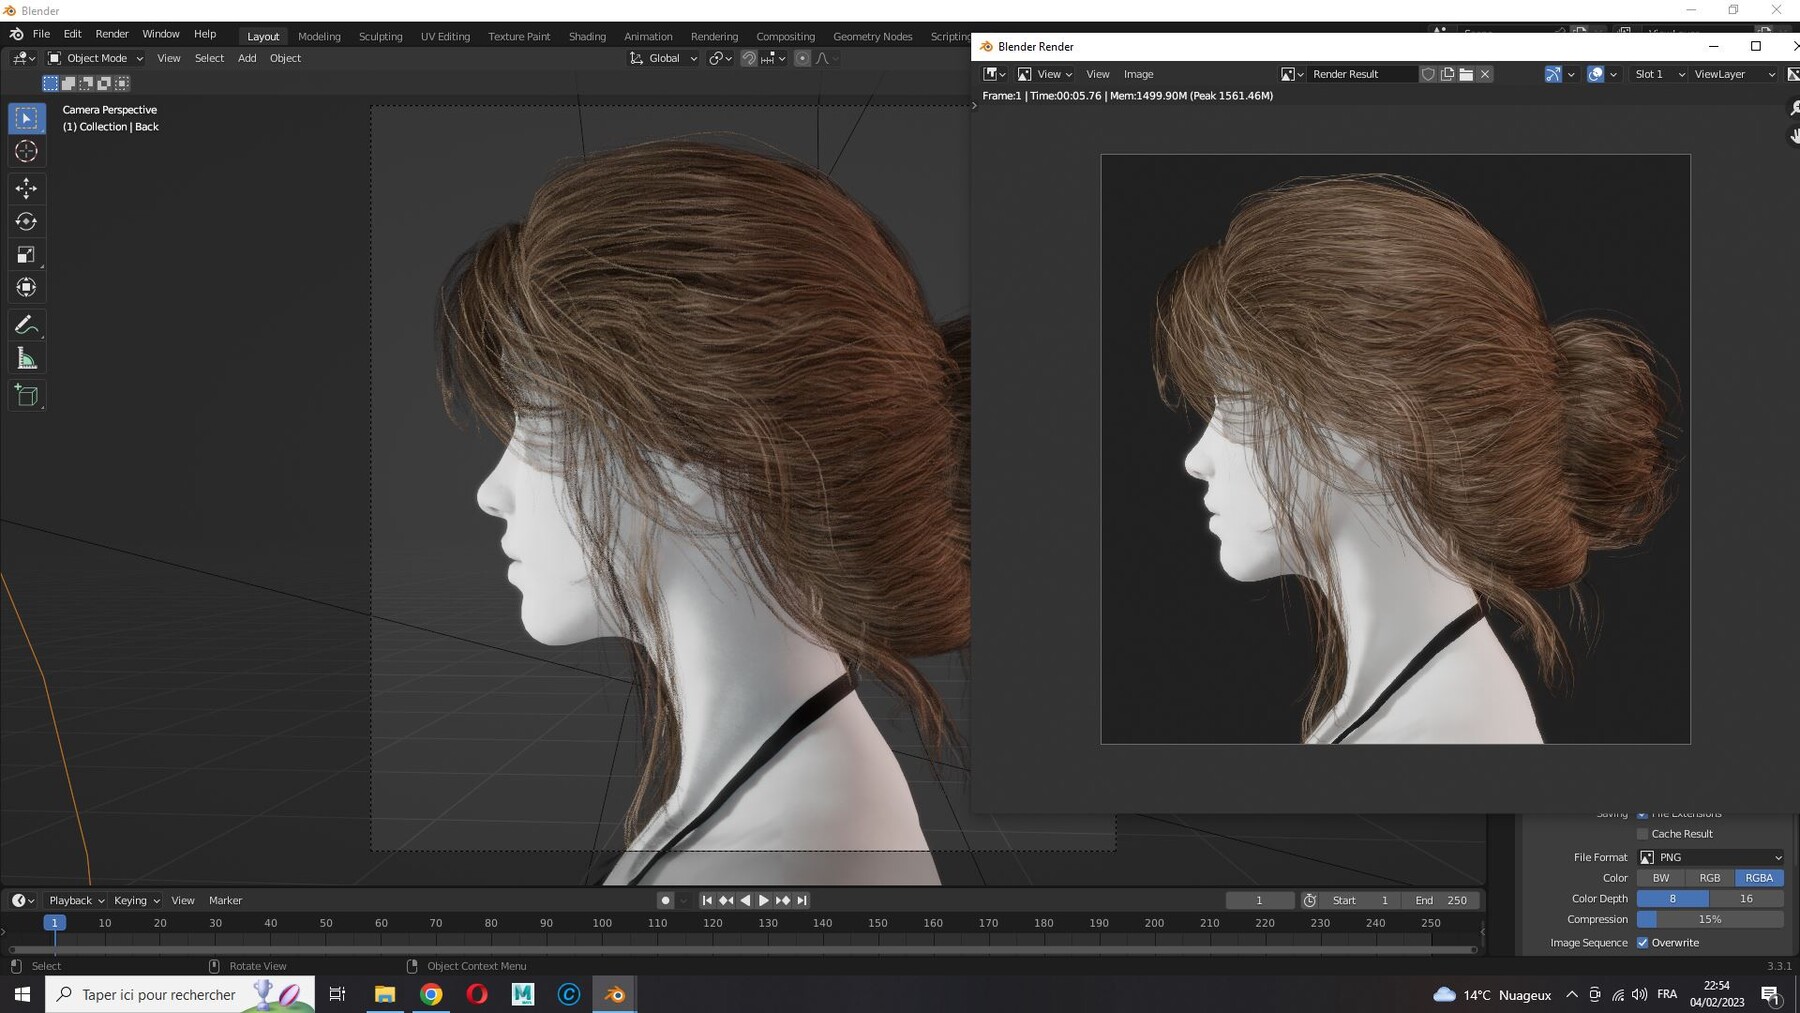Select the Select Box tool
The width and height of the screenshot is (1800, 1013).
click(27, 118)
